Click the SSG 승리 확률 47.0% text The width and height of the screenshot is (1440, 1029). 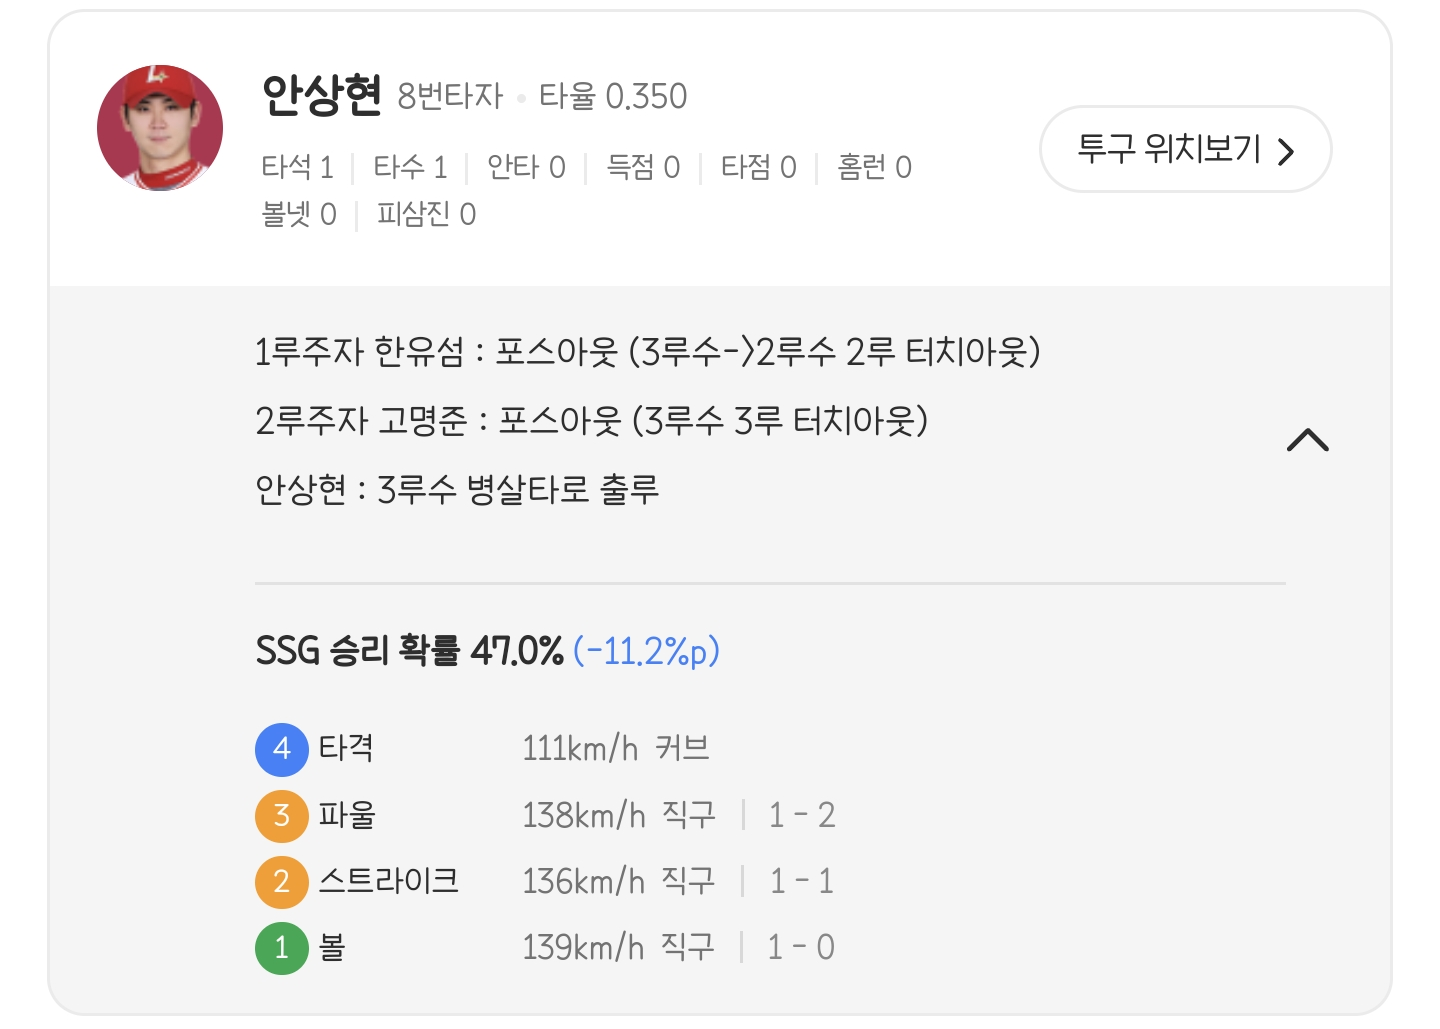point(409,651)
